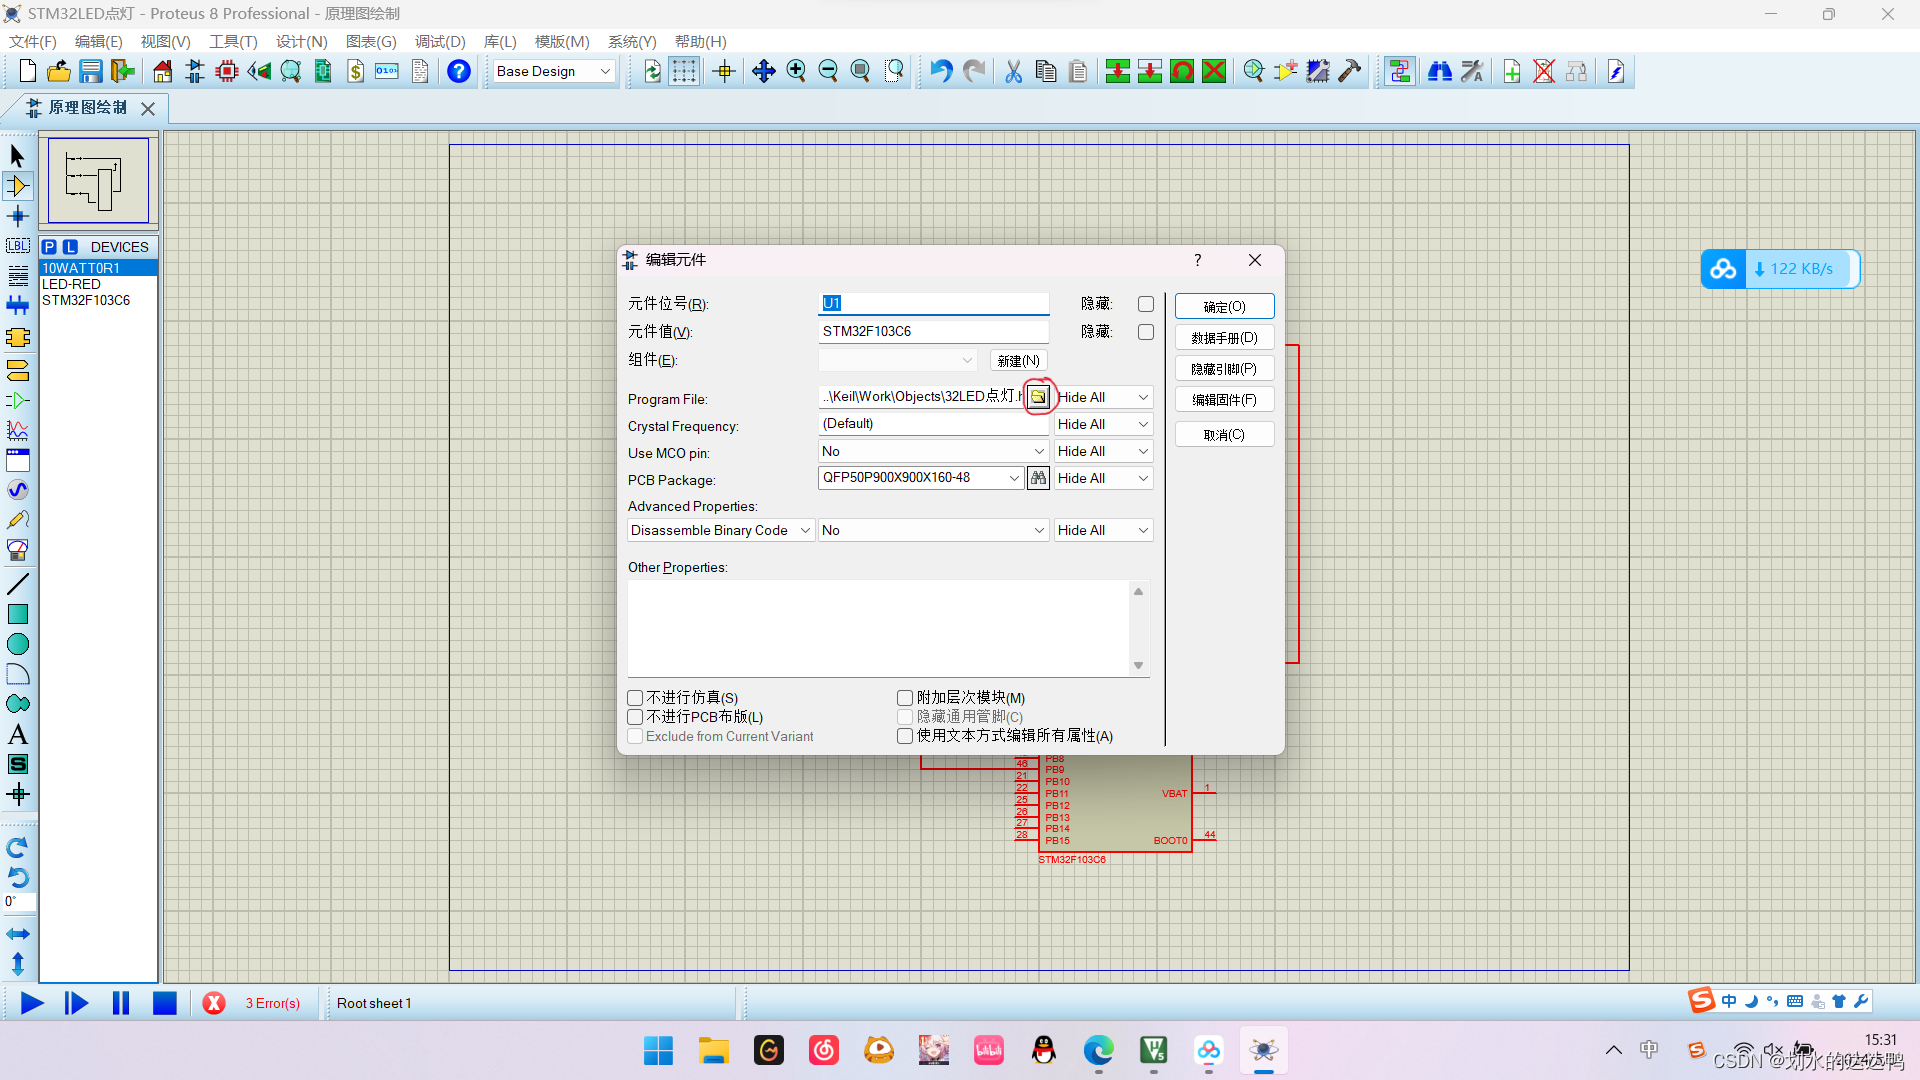Screen dimensions: 1920x1080
Task: Click the New Project toolbar icon
Action: (27, 71)
